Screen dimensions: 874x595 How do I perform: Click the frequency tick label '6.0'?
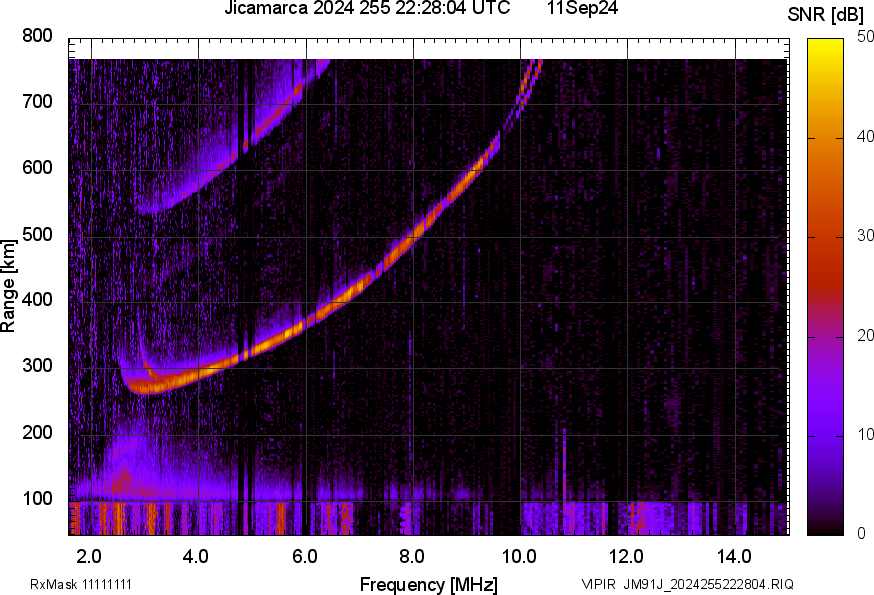[304, 557]
